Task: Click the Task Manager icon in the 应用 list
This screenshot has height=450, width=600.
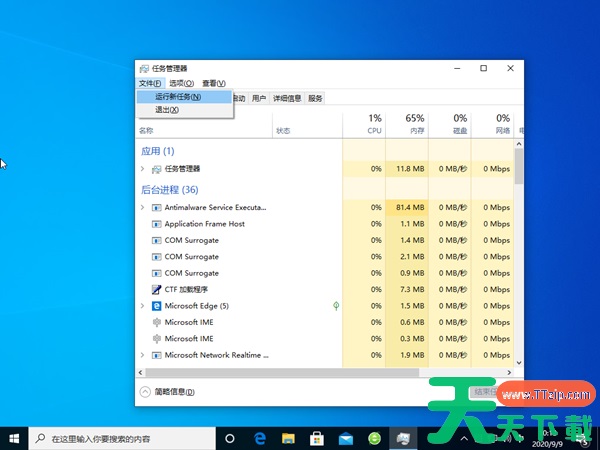Action: pyautogui.click(x=156, y=169)
